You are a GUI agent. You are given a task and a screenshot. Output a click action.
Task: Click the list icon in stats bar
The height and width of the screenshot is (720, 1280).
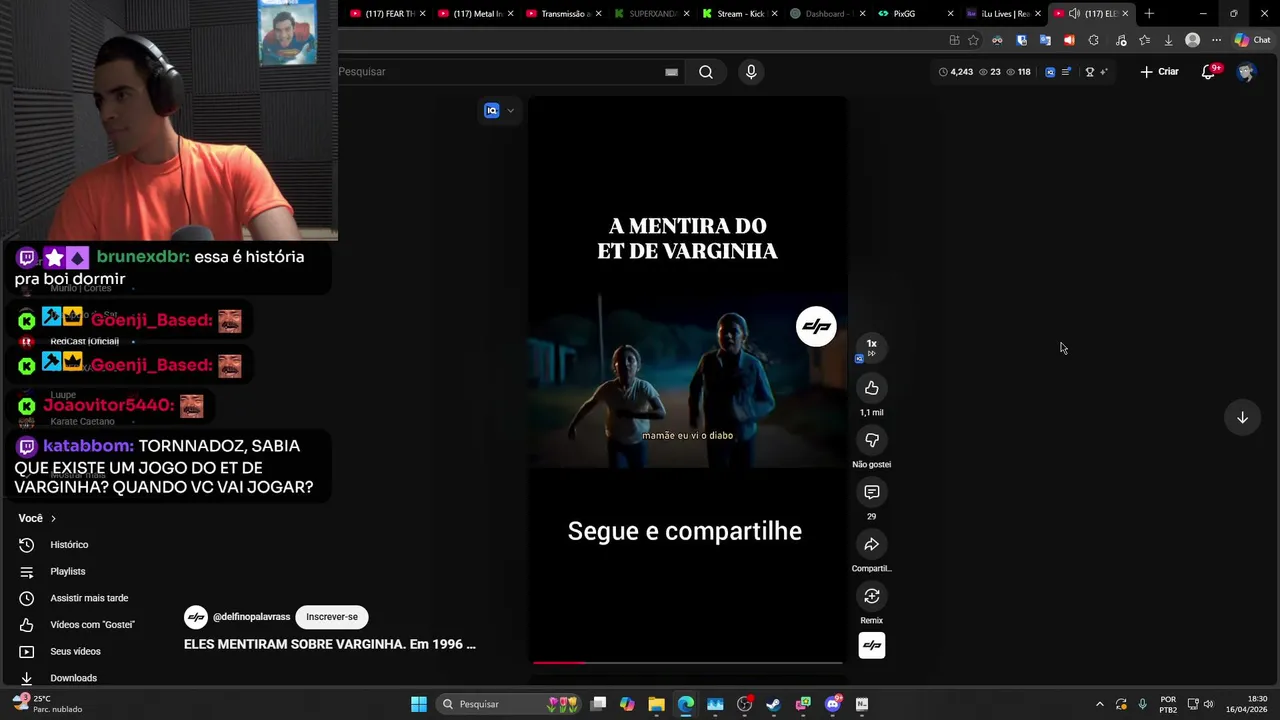1066,72
